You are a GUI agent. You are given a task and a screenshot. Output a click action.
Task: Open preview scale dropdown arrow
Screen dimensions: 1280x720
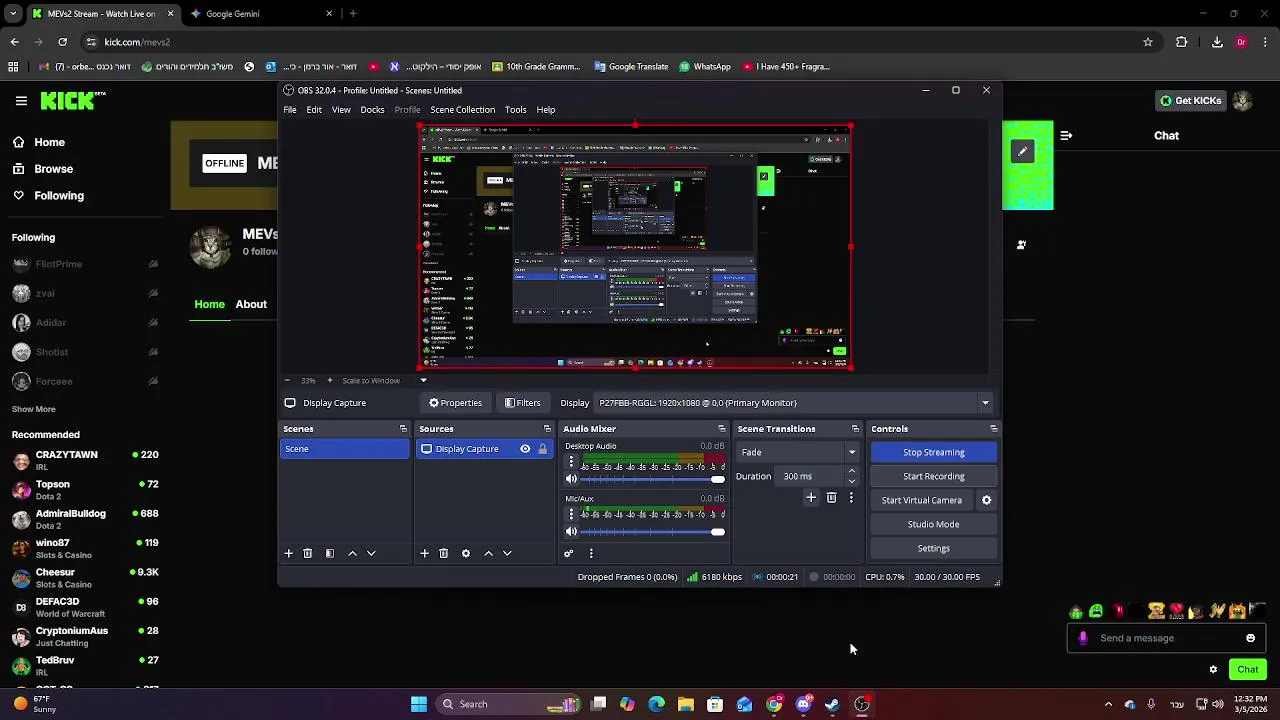click(x=423, y=380)
